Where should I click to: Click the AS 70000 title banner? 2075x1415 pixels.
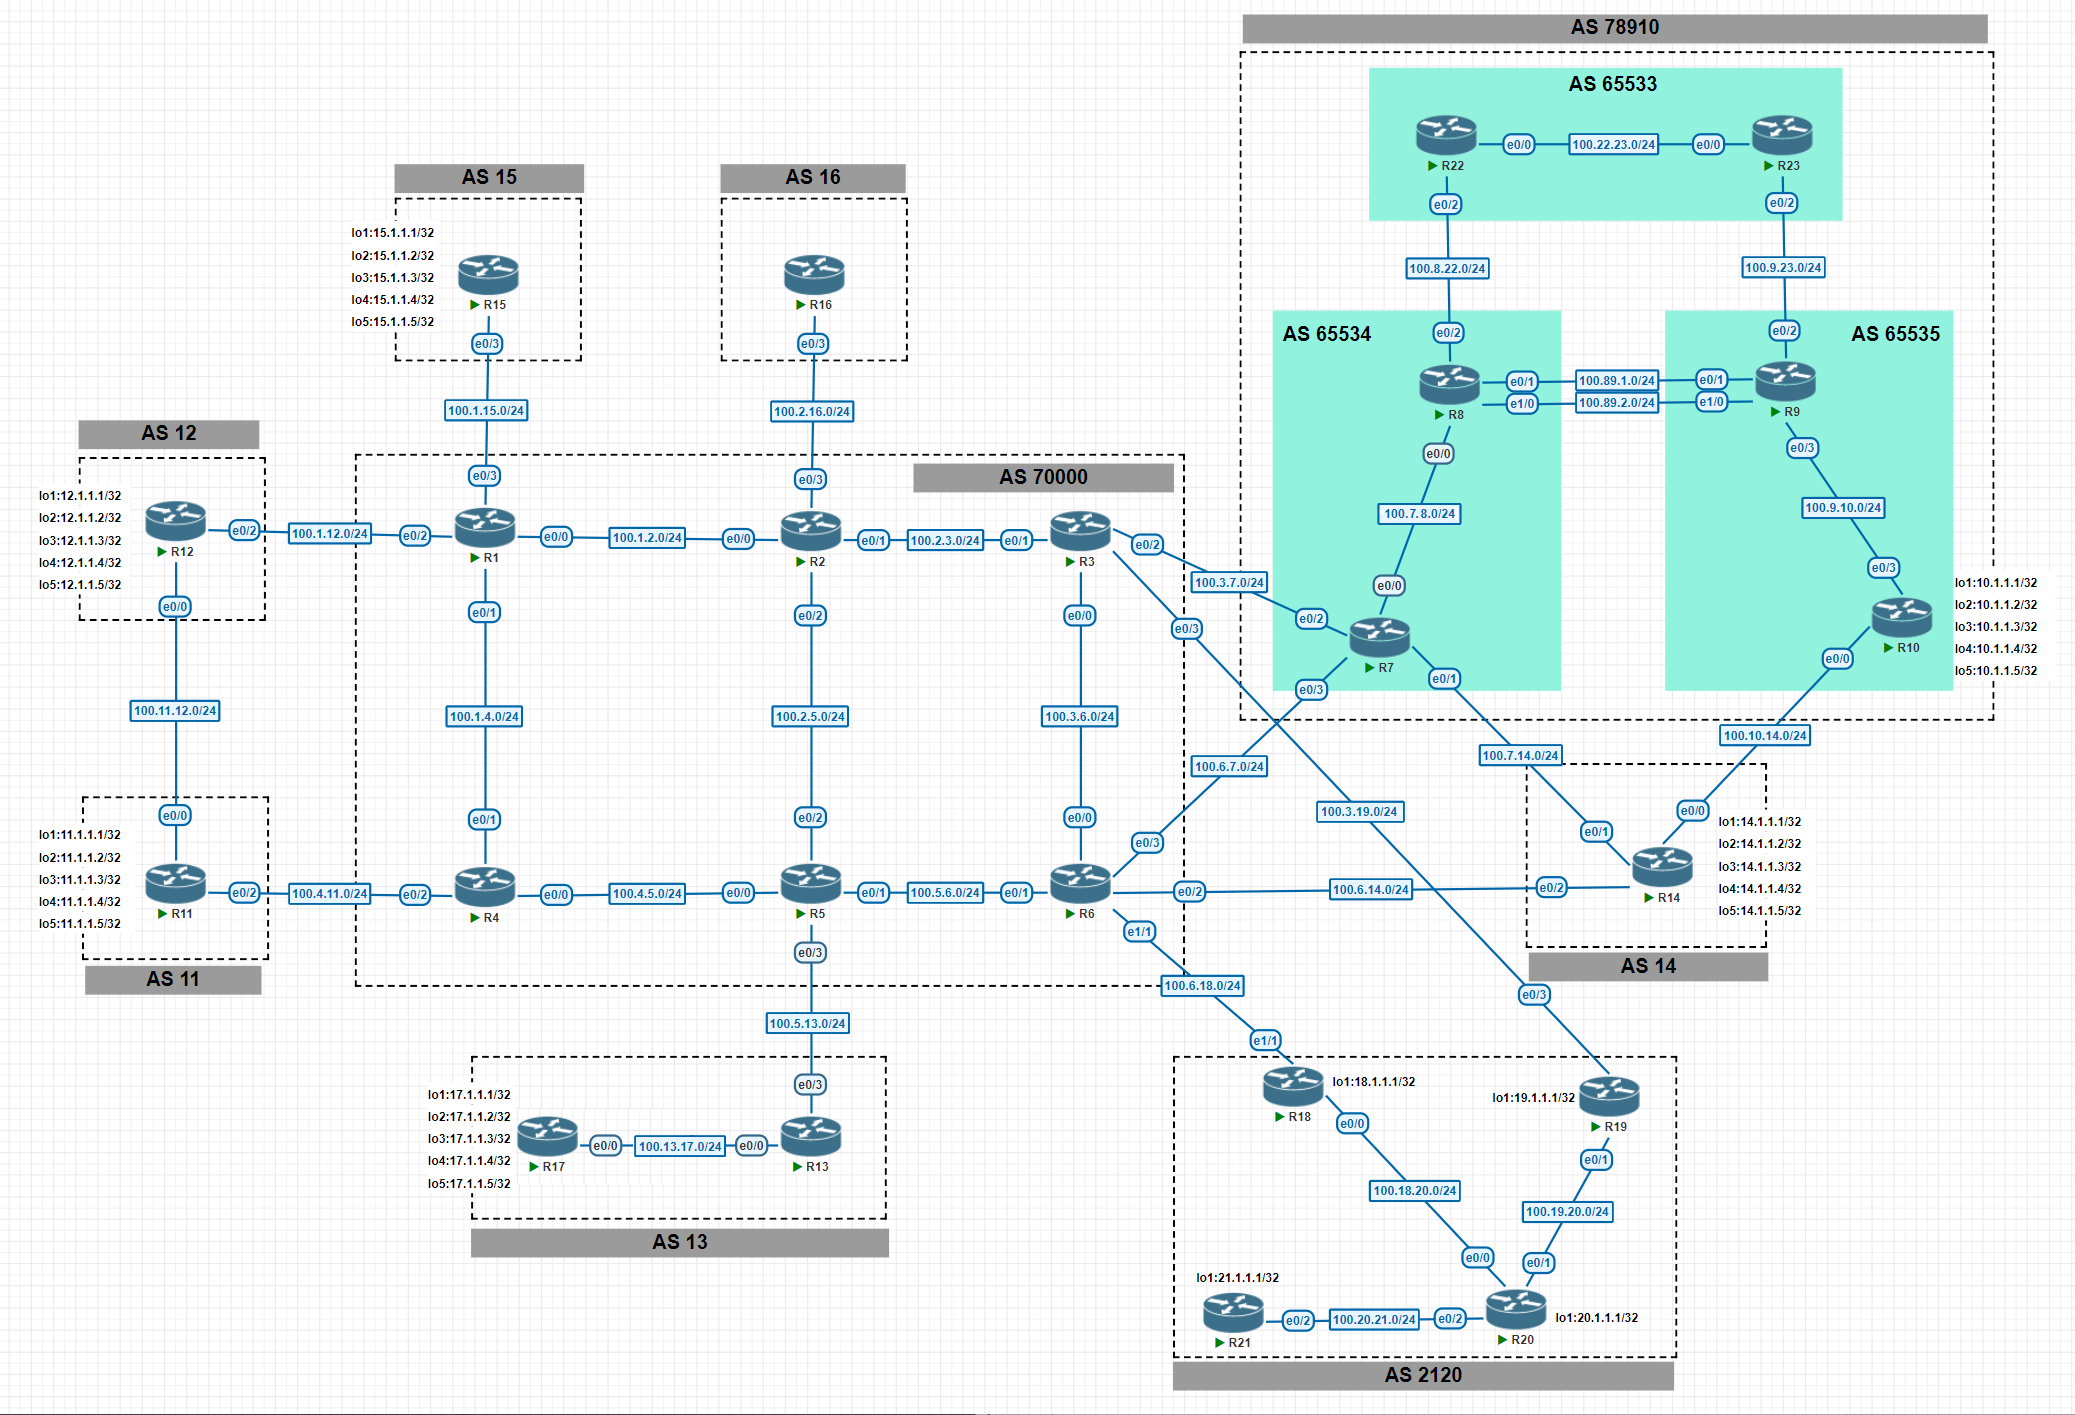[1043, 477]
